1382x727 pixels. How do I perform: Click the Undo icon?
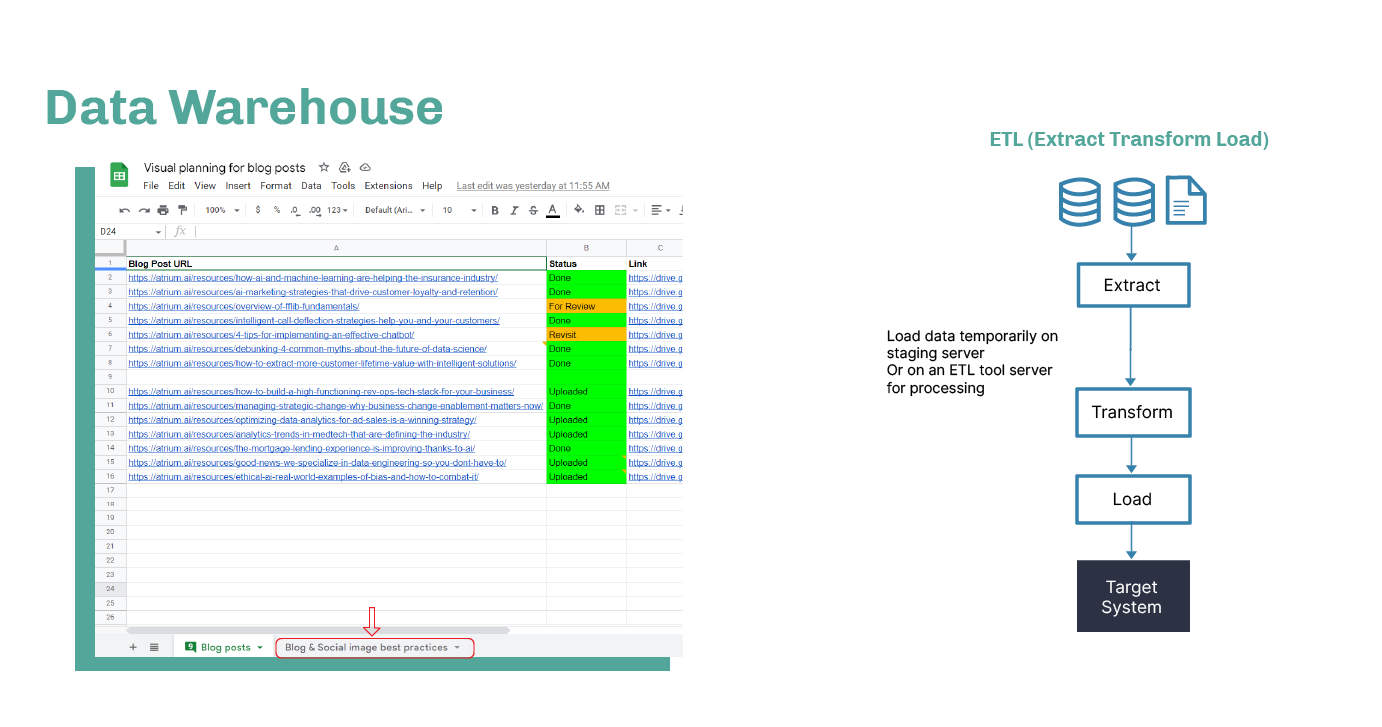124,210
